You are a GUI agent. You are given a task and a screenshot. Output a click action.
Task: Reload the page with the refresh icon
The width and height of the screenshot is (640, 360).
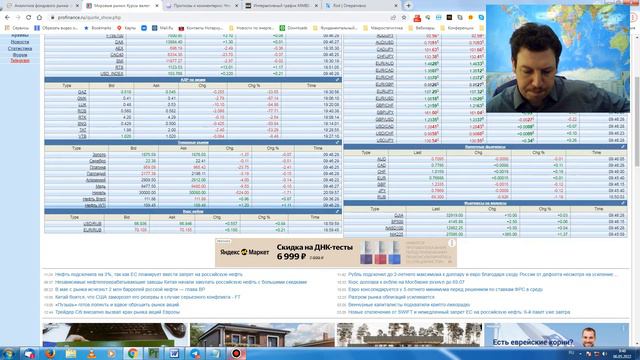[x=29, y=18]
